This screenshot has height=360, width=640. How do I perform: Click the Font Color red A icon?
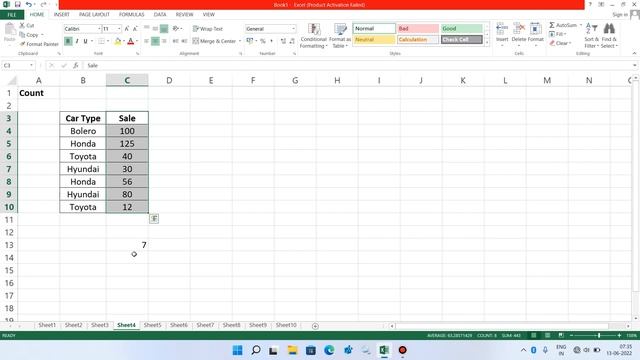click(131, 41)
